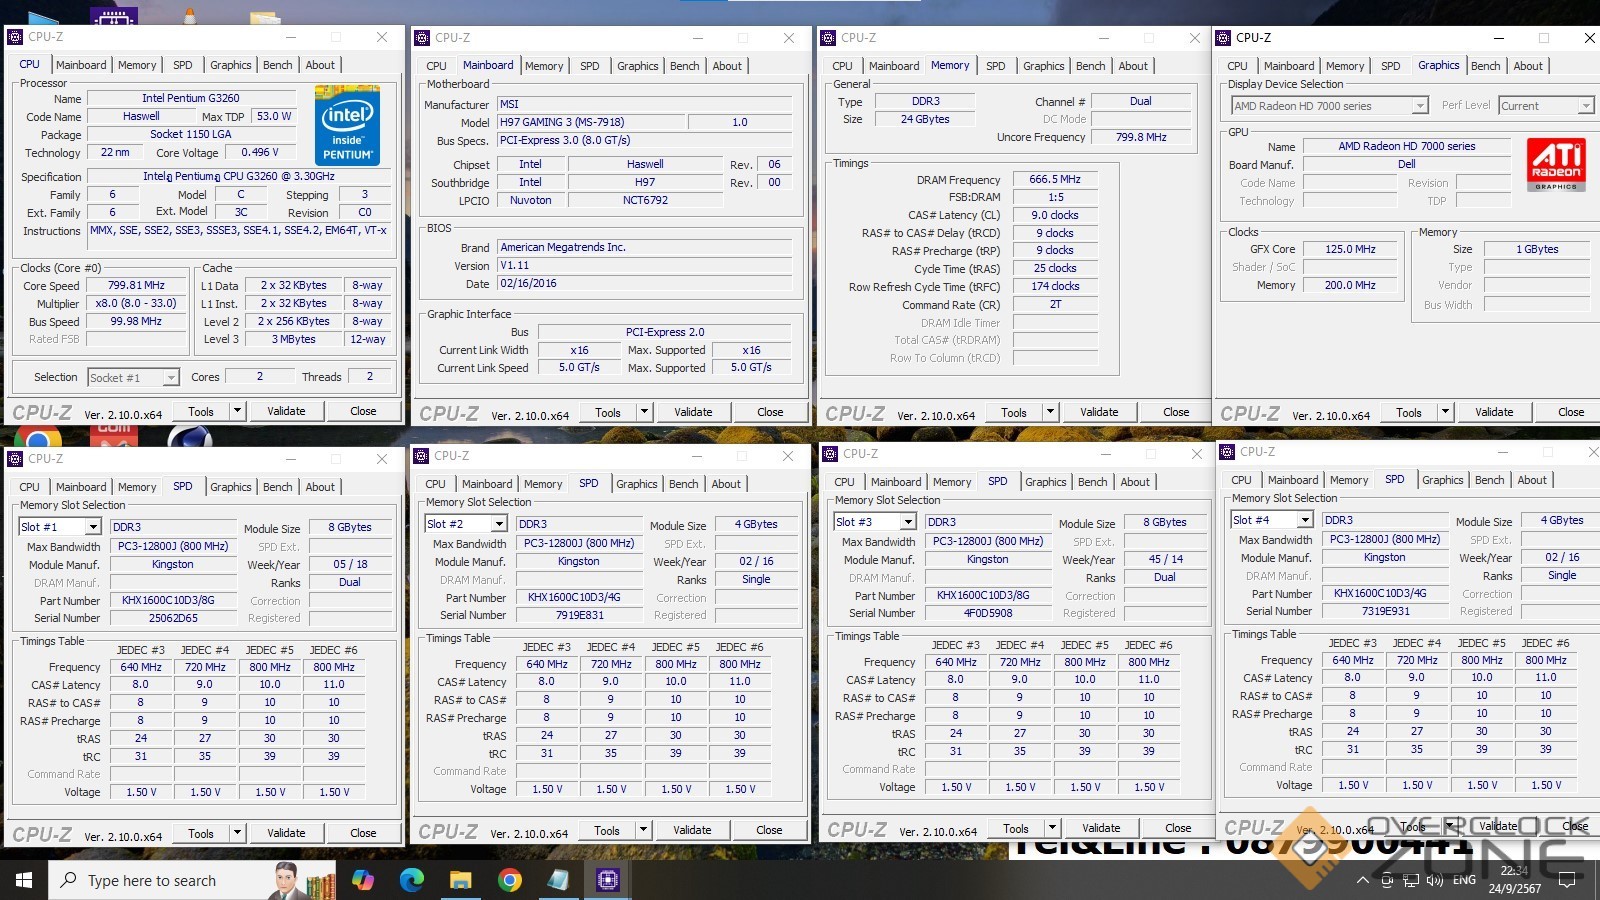Open the Graphics tab in the Slot #1 window
This screenshot has height=900, width=1600.
click(x=231, y=487)
